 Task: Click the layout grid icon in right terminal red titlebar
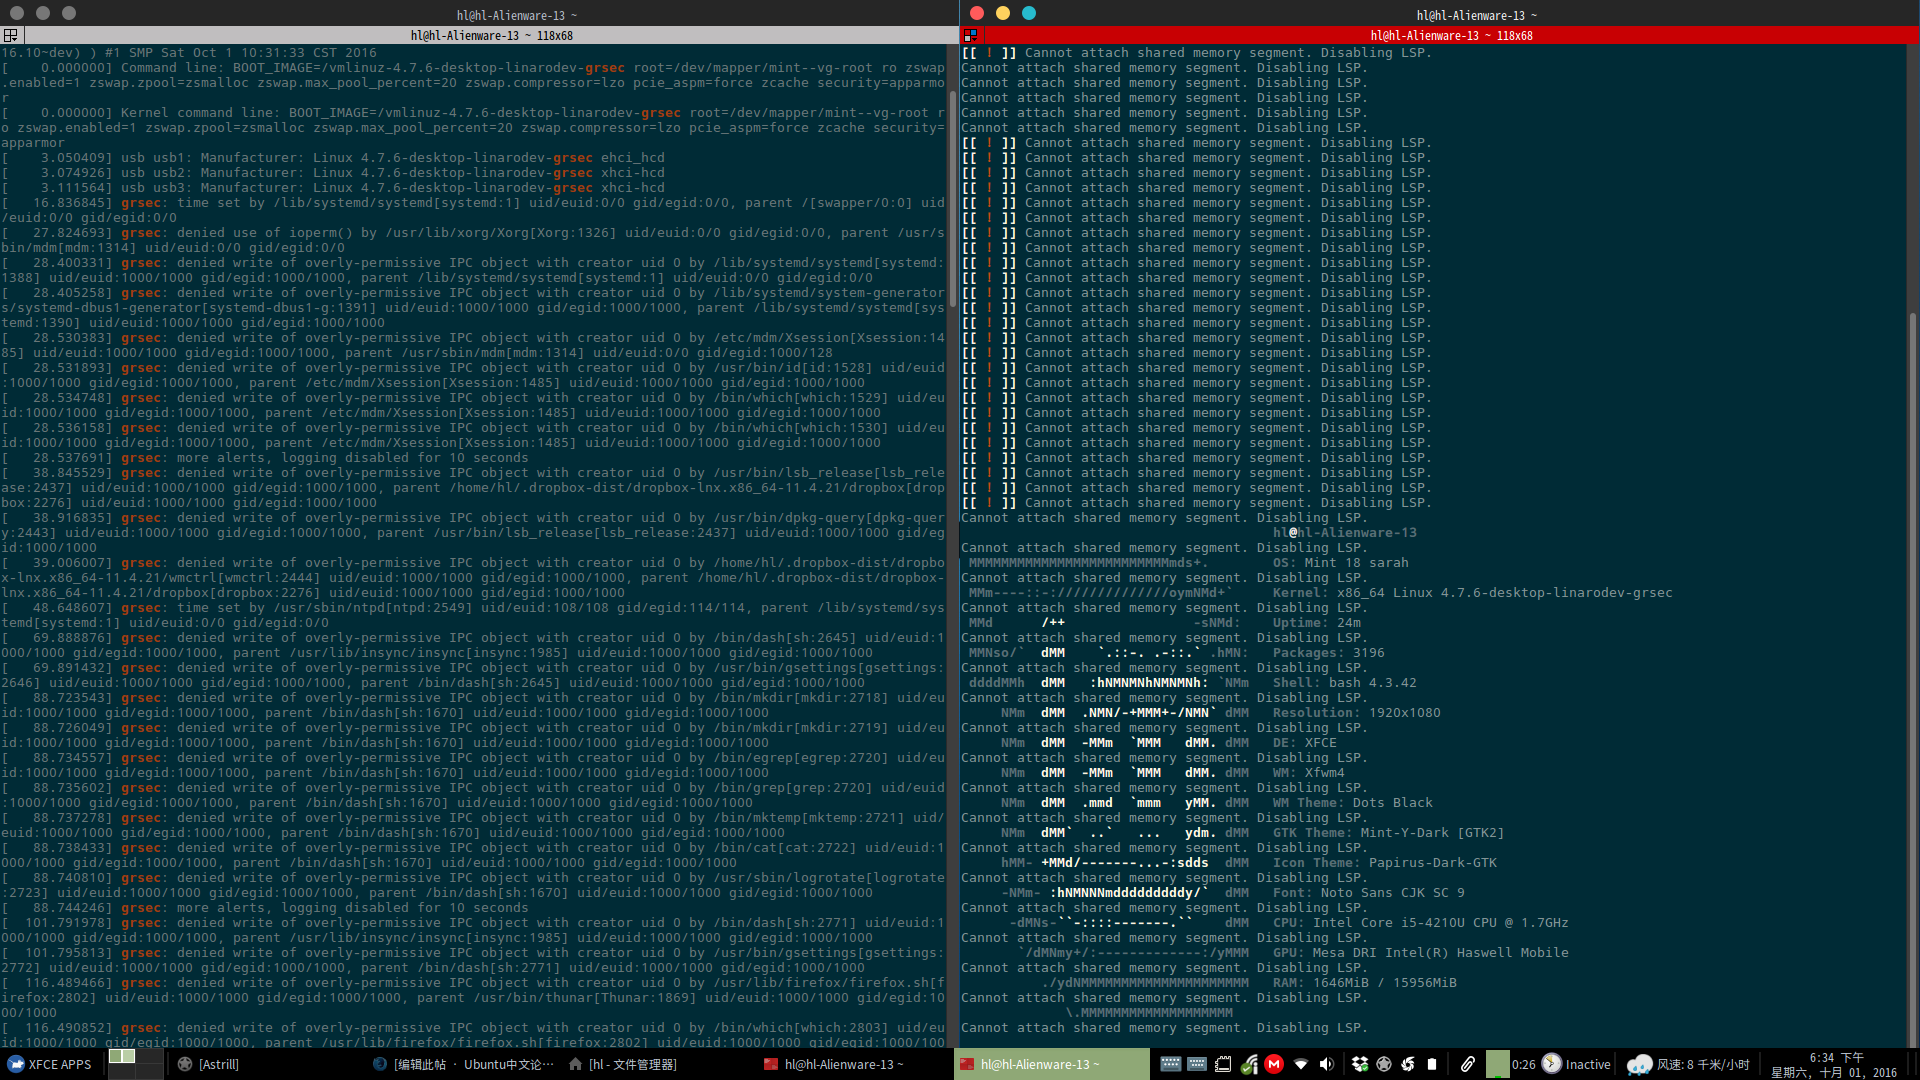pos(970,35)
